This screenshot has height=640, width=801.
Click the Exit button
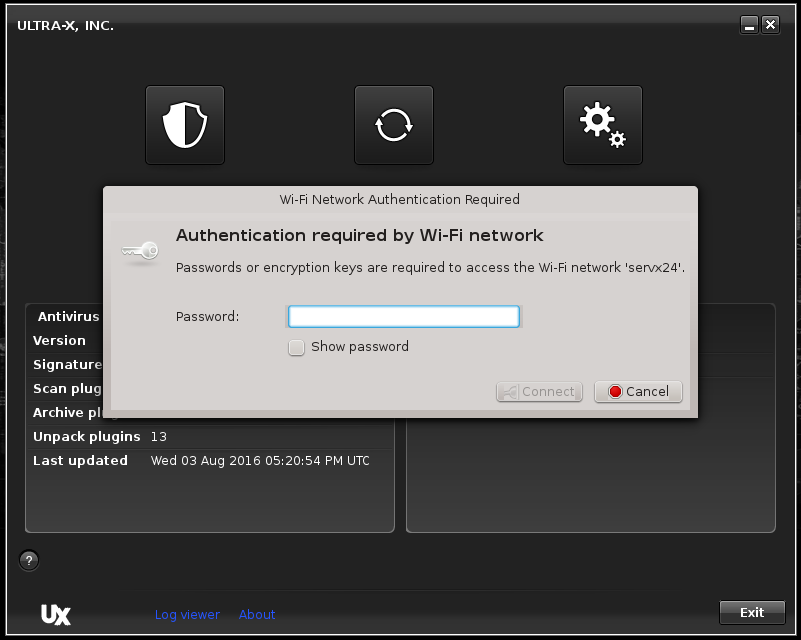tap(752, 612)
